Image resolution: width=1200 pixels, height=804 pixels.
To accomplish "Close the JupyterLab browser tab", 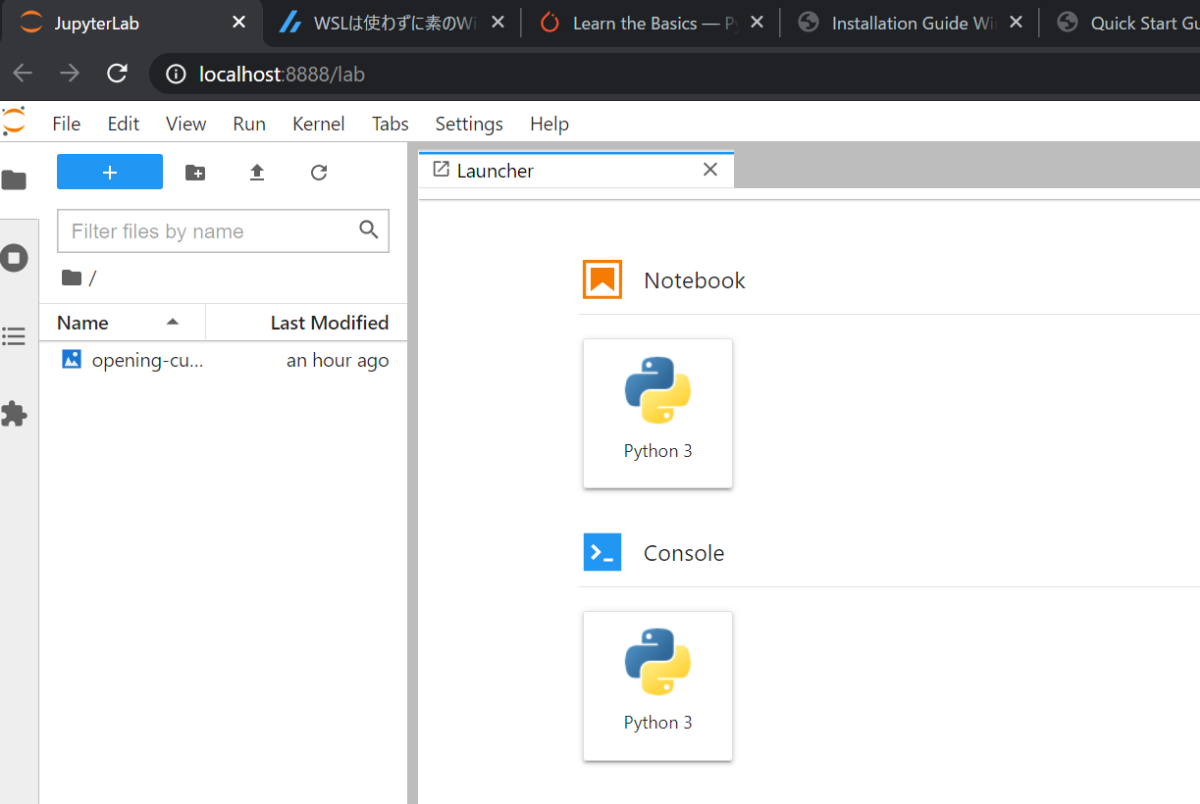I will (x=238, y=22).
